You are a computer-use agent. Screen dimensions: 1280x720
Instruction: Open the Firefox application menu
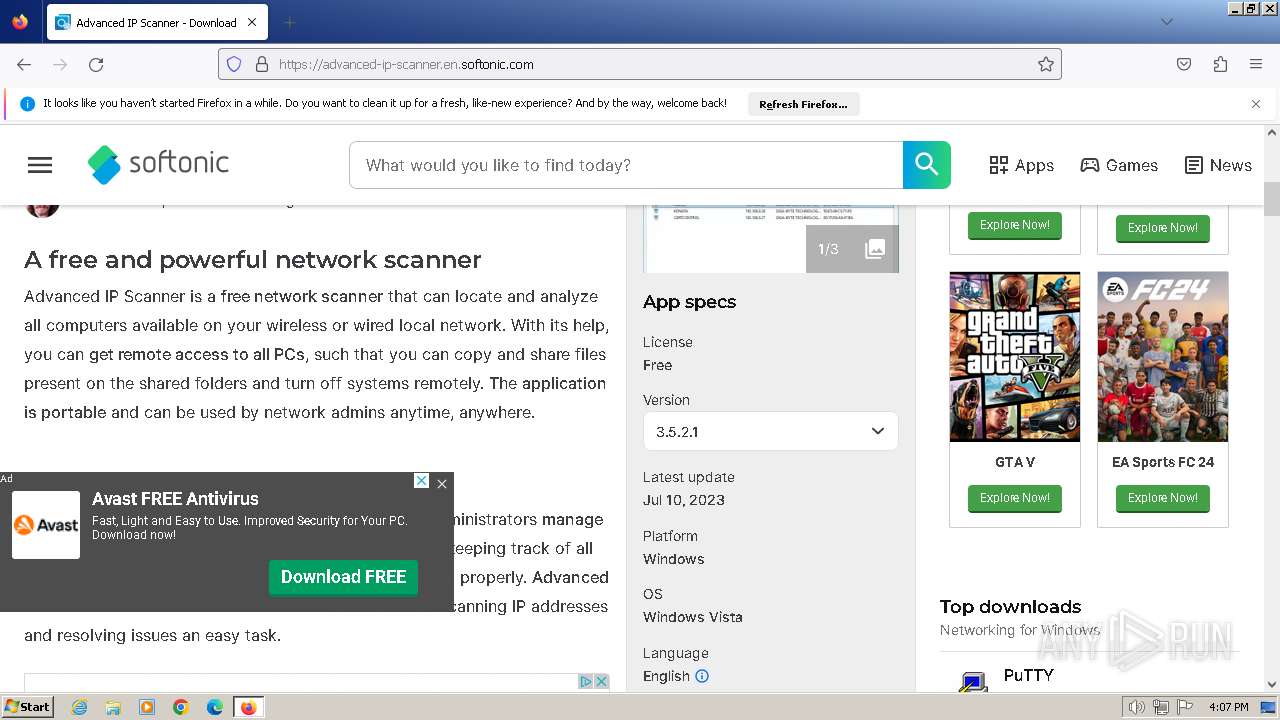(x=1256, y=64)
